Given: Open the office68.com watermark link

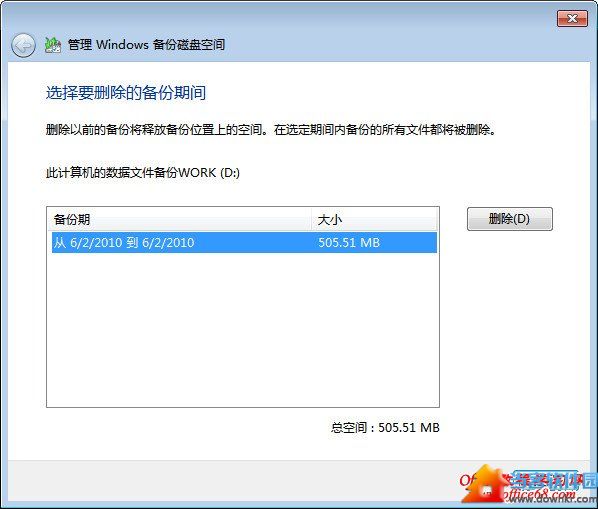Looking at the screenshot, I should pos(540,494).
